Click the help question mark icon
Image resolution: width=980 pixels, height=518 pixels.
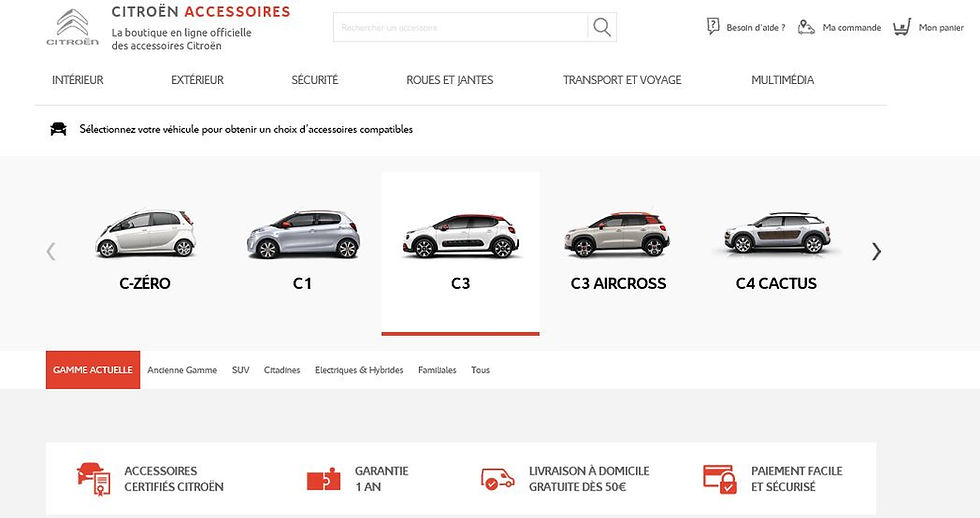point(713,26)
